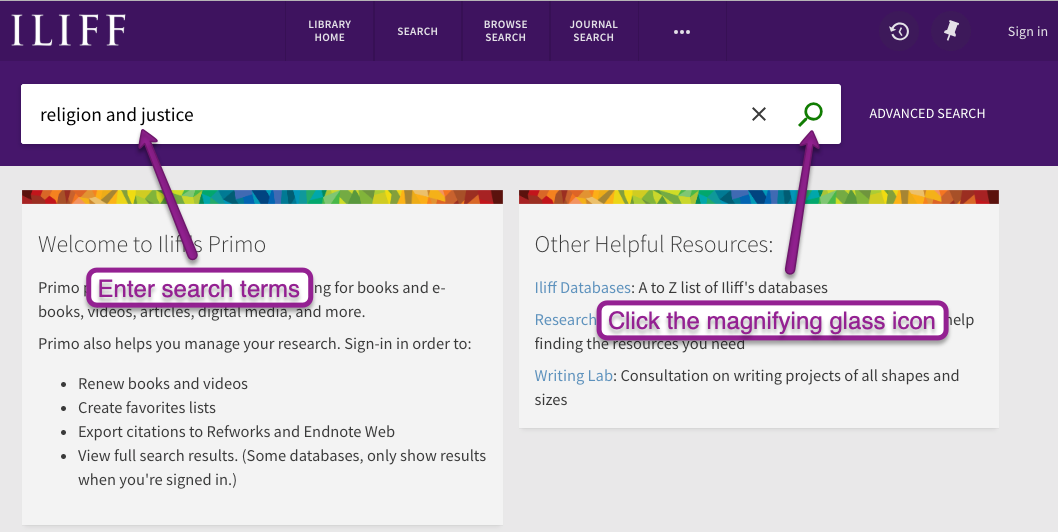Open Advanced Search
Screen dimensions: 1058x532
click(x=927, y=114)
